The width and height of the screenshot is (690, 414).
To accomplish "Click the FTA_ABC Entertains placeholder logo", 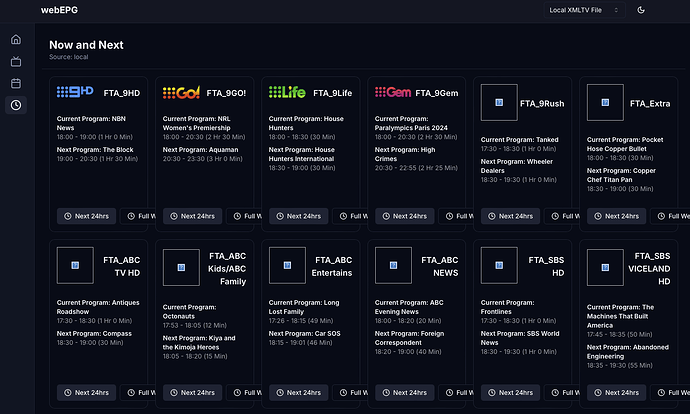I will click(x=287, y=265).
